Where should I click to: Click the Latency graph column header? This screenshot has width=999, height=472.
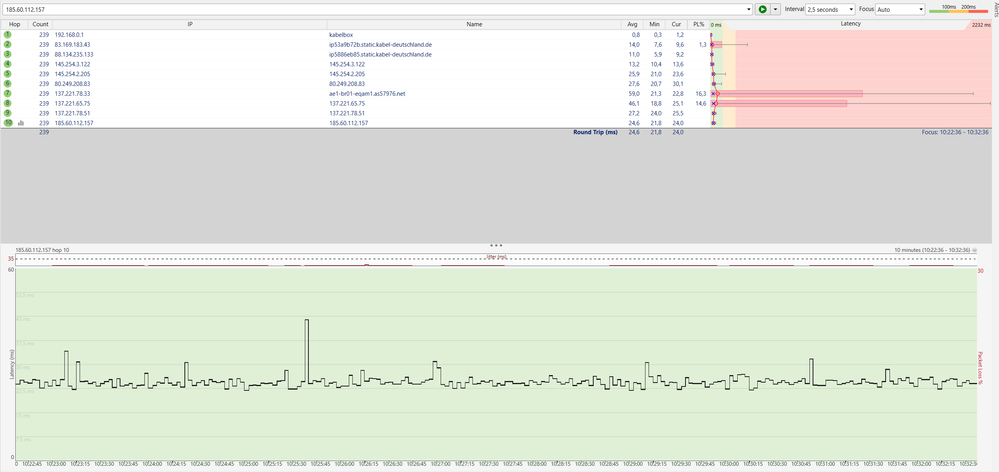click(x=851, y=24)
